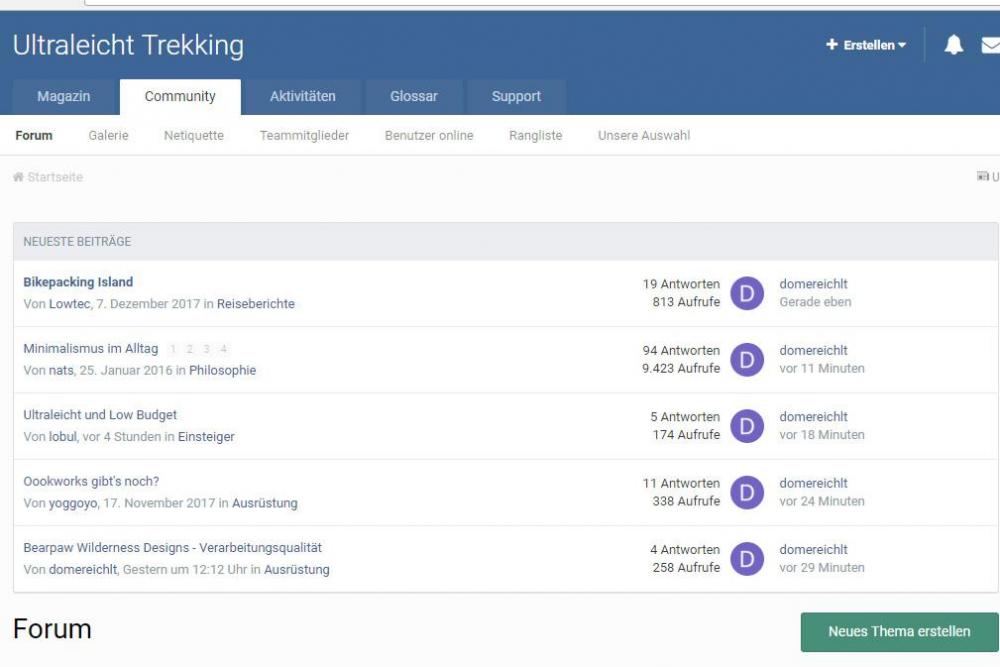
Task: Click avatar in Ultraleicht und Low Budget row
Action: click(747, 426)
